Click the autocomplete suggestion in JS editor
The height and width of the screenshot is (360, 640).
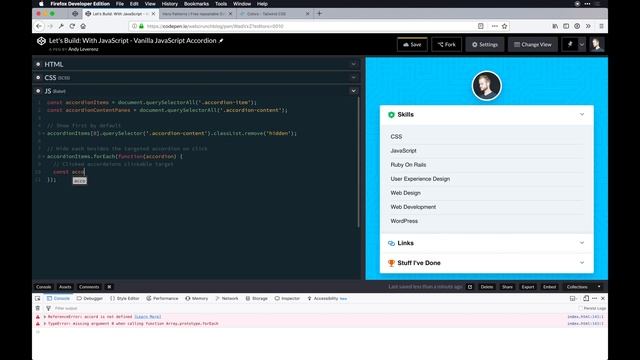pyautogui.click(x=80, y=181)
